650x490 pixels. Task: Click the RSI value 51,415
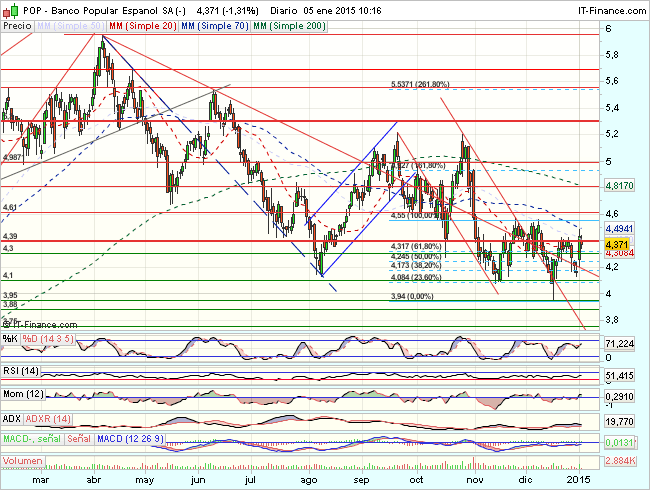619,376
